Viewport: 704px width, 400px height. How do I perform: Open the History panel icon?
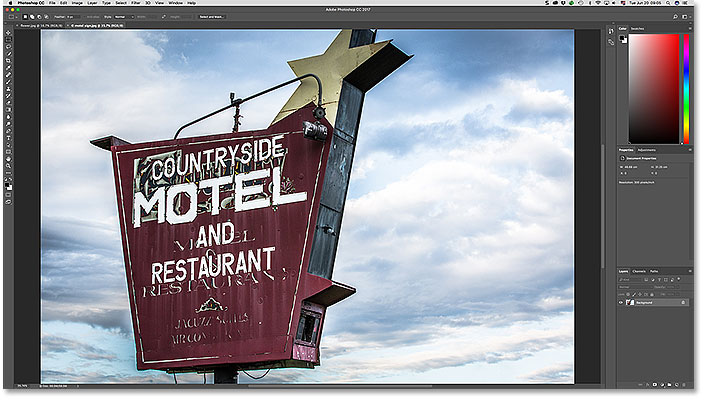(x=611, y=31)
